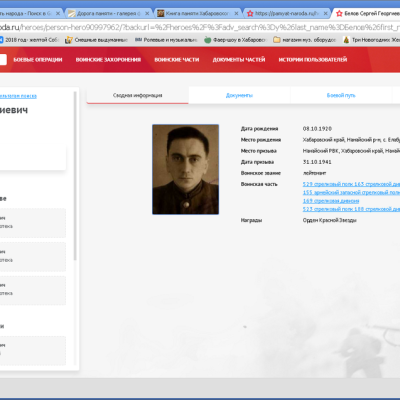The image size is (400, 400).
Task: Open the 'Боевые операции' menu item
Action: coord(38,60)
